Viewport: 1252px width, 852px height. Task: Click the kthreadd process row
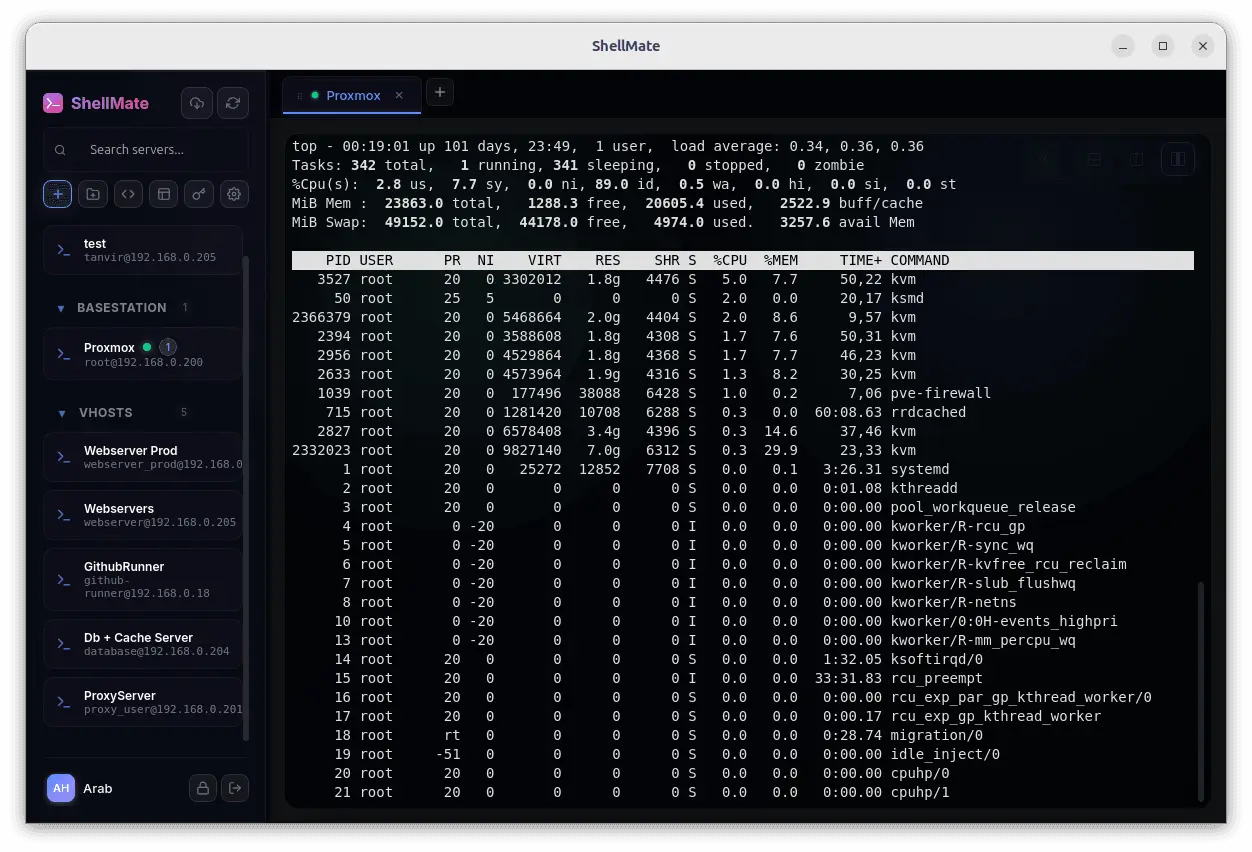(742, 488)
